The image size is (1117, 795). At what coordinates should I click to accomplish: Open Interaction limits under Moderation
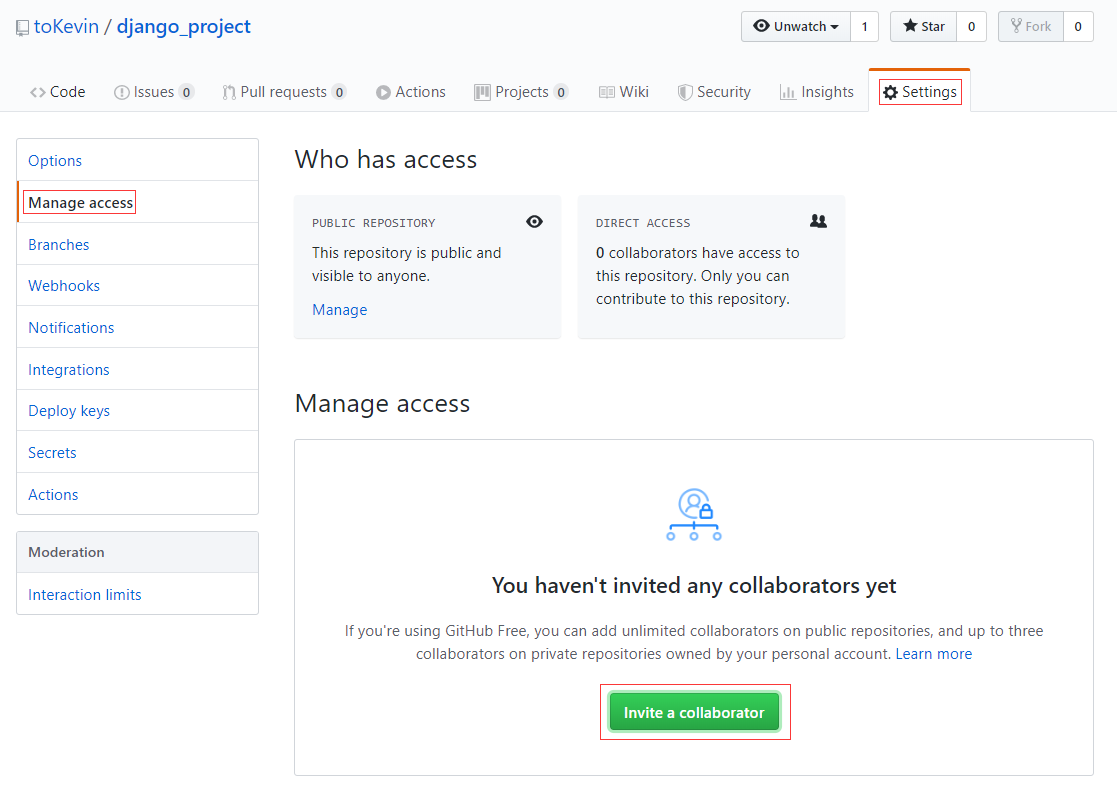85,595
